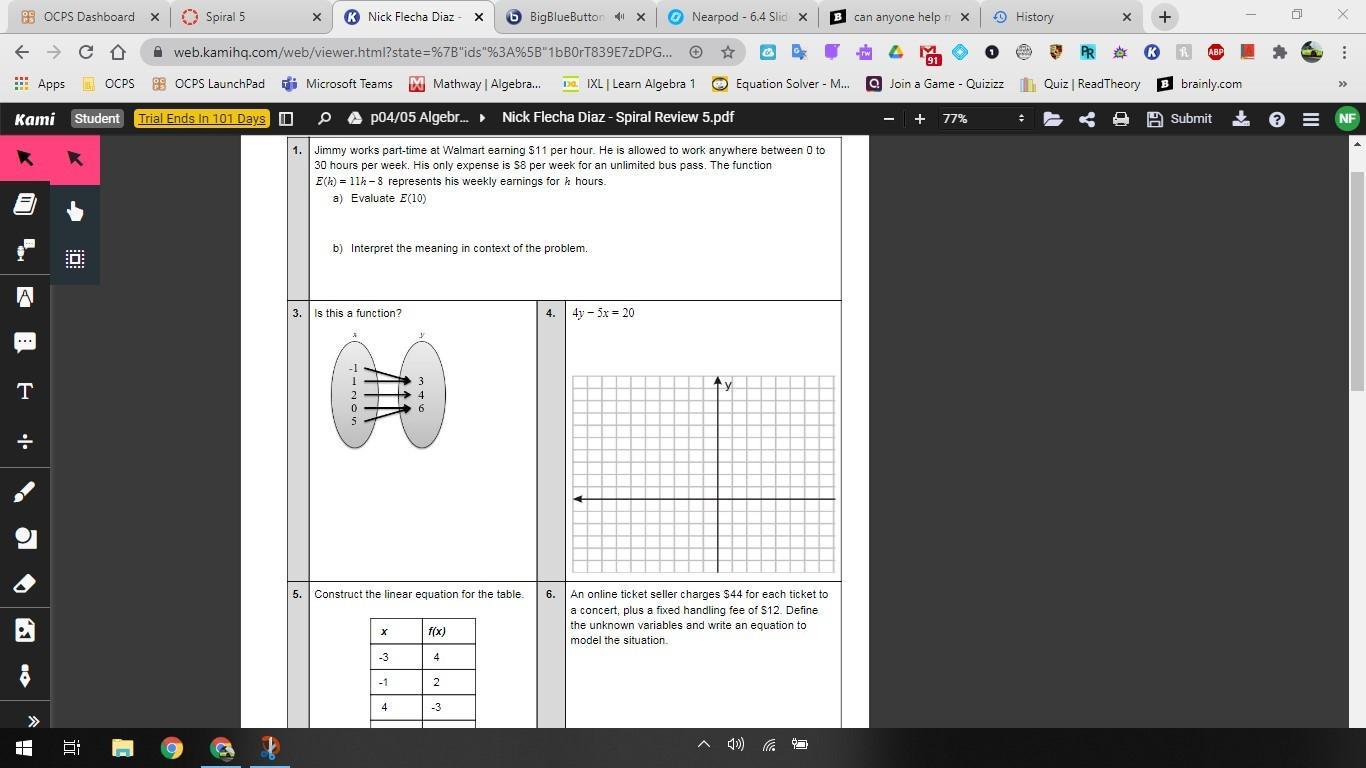
Task: Open the Trial Ends In 101 Days link
Action: click(202, 118)
